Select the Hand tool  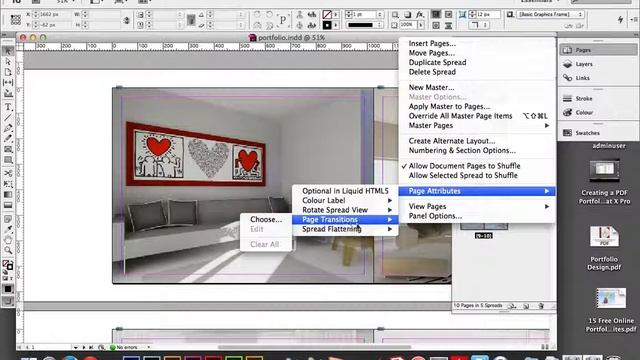pyautogui.click(x=8, y=240)
